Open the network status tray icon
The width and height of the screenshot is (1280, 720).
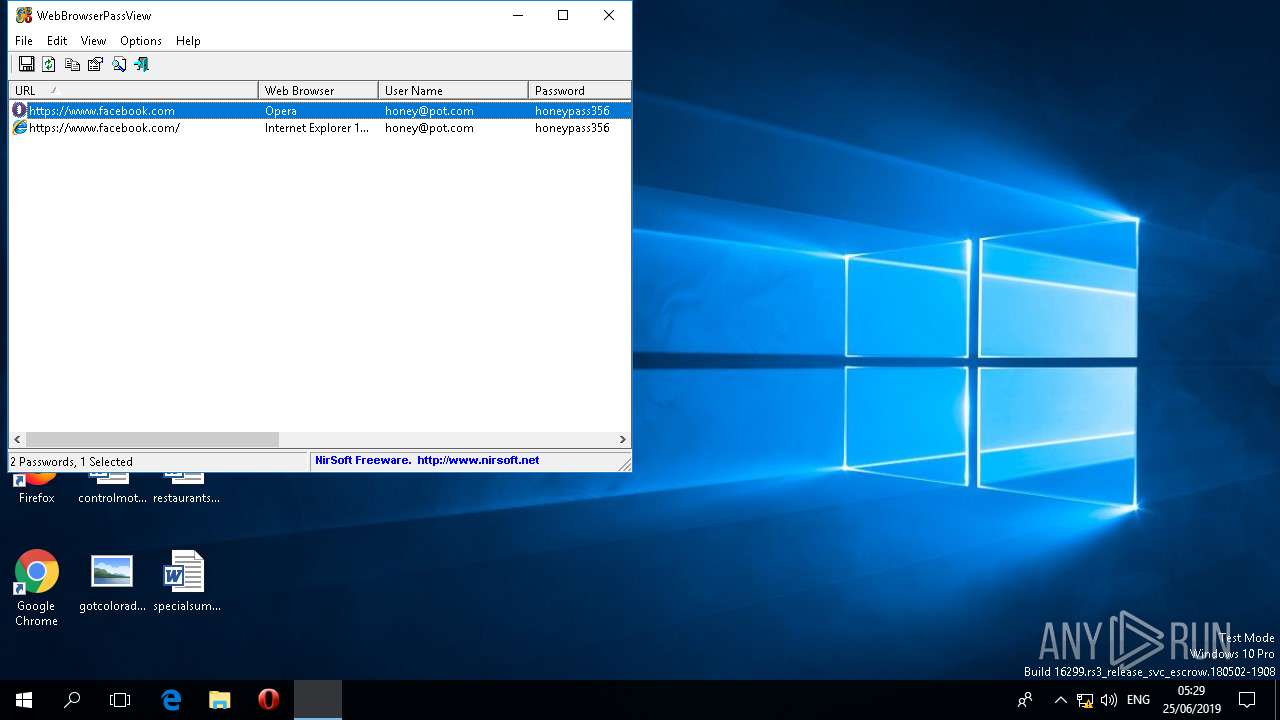1085,700
